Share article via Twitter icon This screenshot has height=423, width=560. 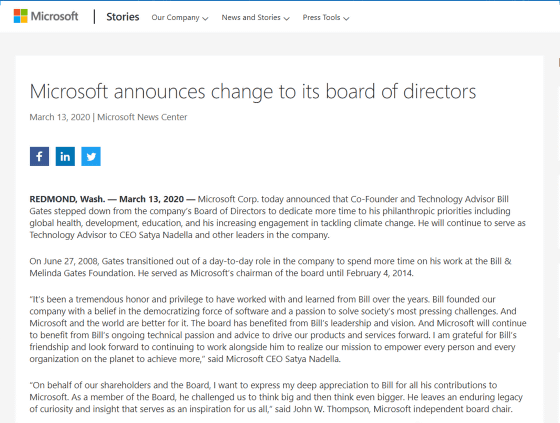(91, 156)
